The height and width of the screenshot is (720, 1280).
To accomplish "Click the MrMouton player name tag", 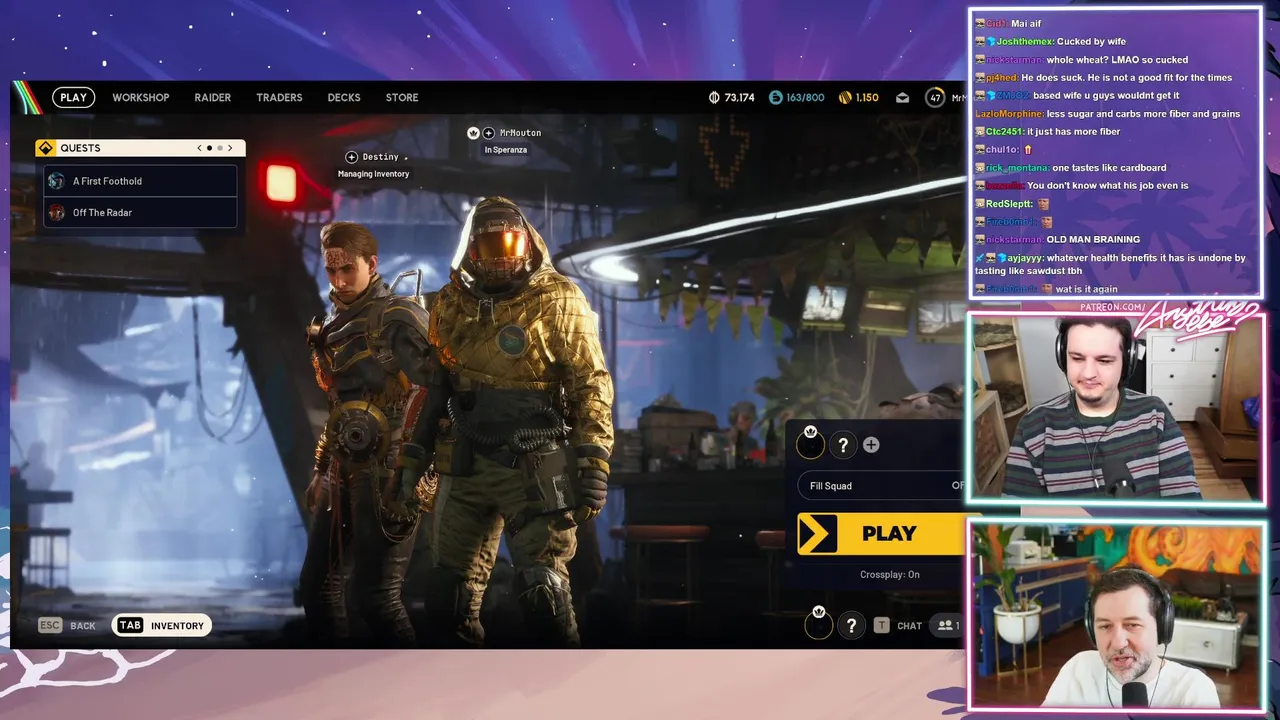I will click(x=520, y=133).
